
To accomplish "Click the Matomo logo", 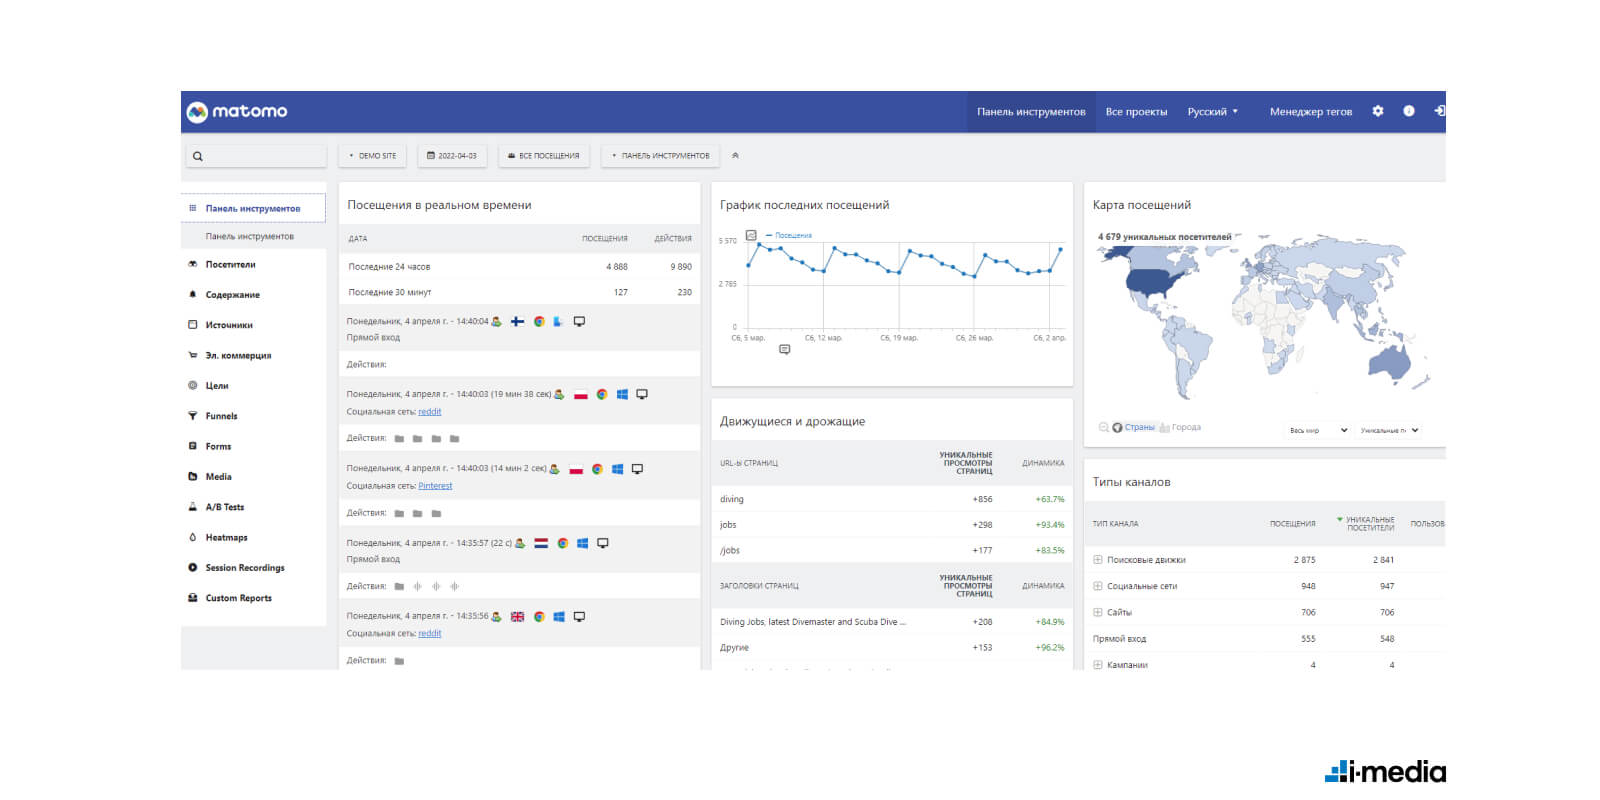I will pyautogui.click(x=238, y=111).
